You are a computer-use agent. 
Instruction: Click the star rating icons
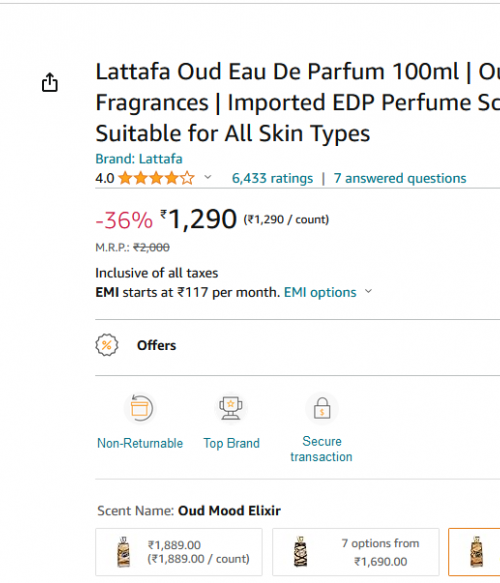point(156,178)
